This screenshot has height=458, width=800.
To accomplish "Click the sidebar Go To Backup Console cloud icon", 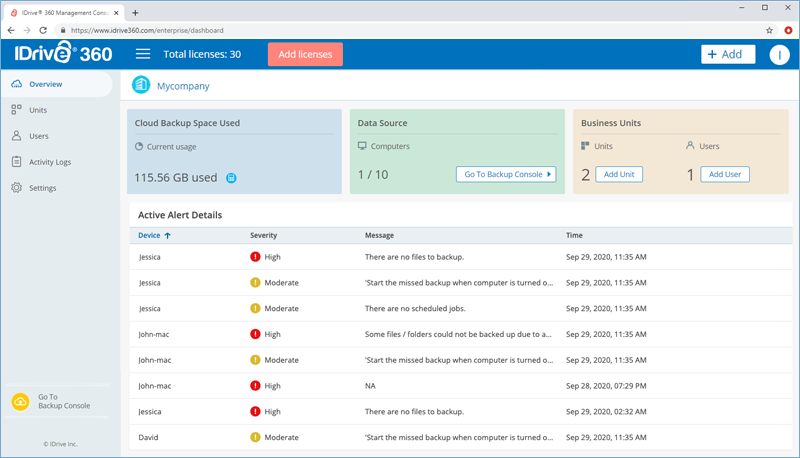I will (20, 402).
